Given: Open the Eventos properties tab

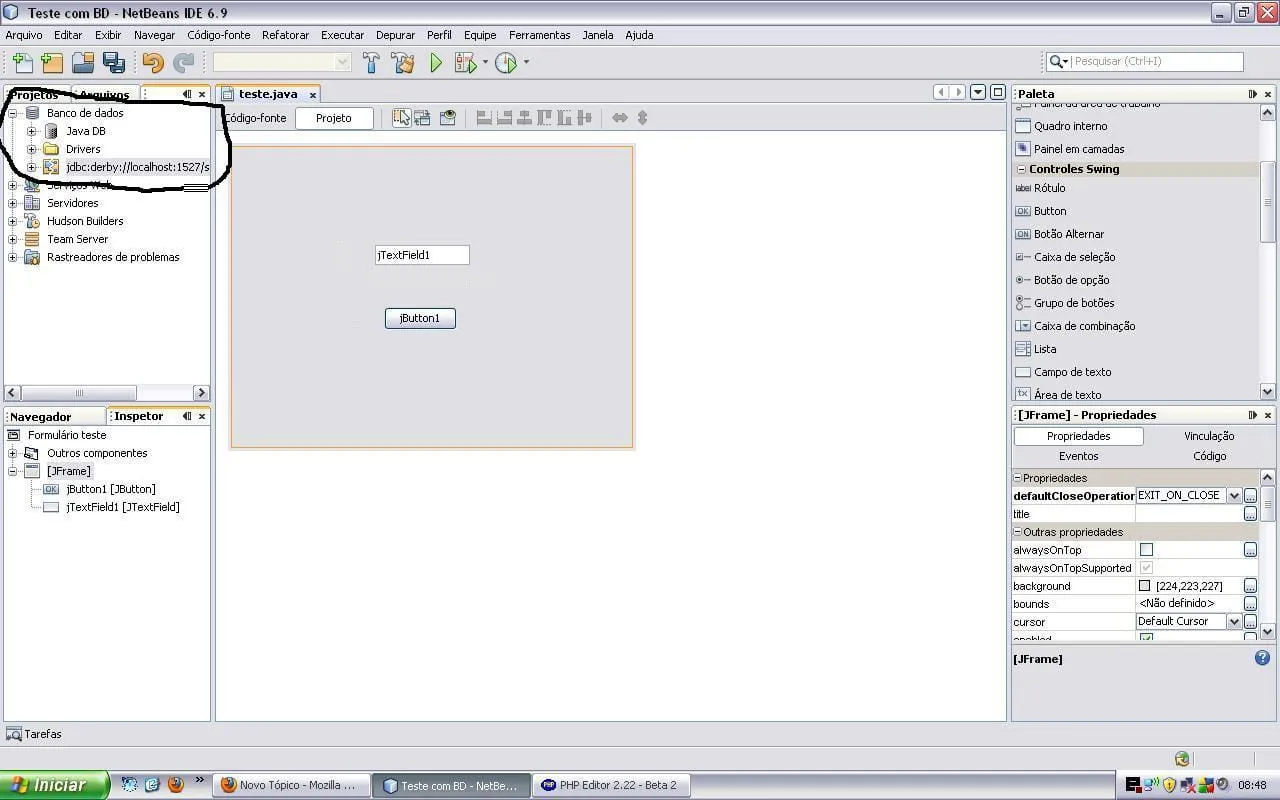Looking at the screenshot, I should pos(1078,456).
